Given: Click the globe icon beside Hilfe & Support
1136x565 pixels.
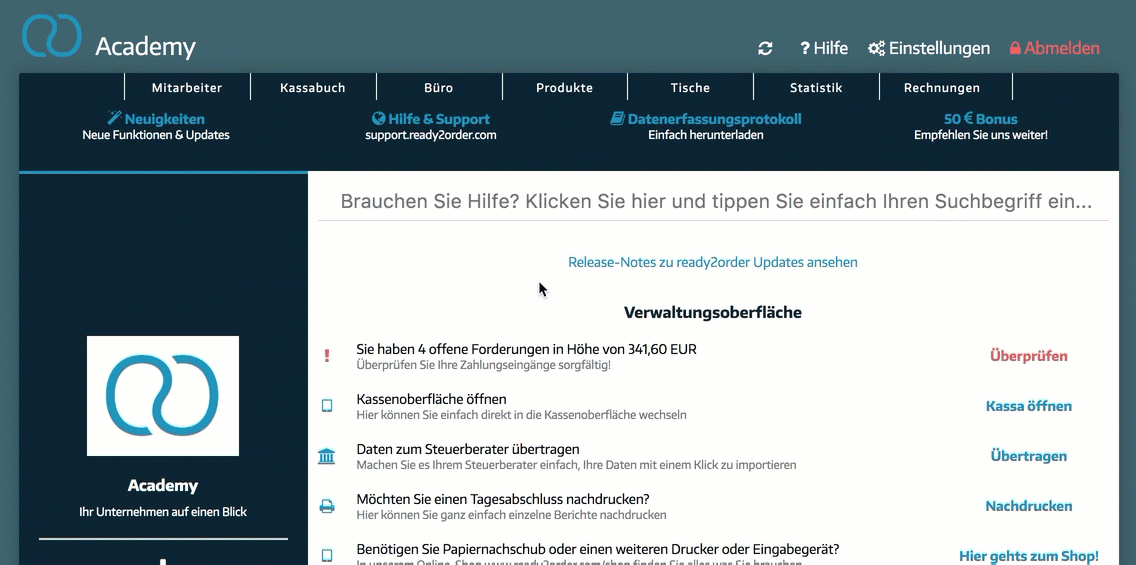Looking at the screenshot, I should point(378,119).
